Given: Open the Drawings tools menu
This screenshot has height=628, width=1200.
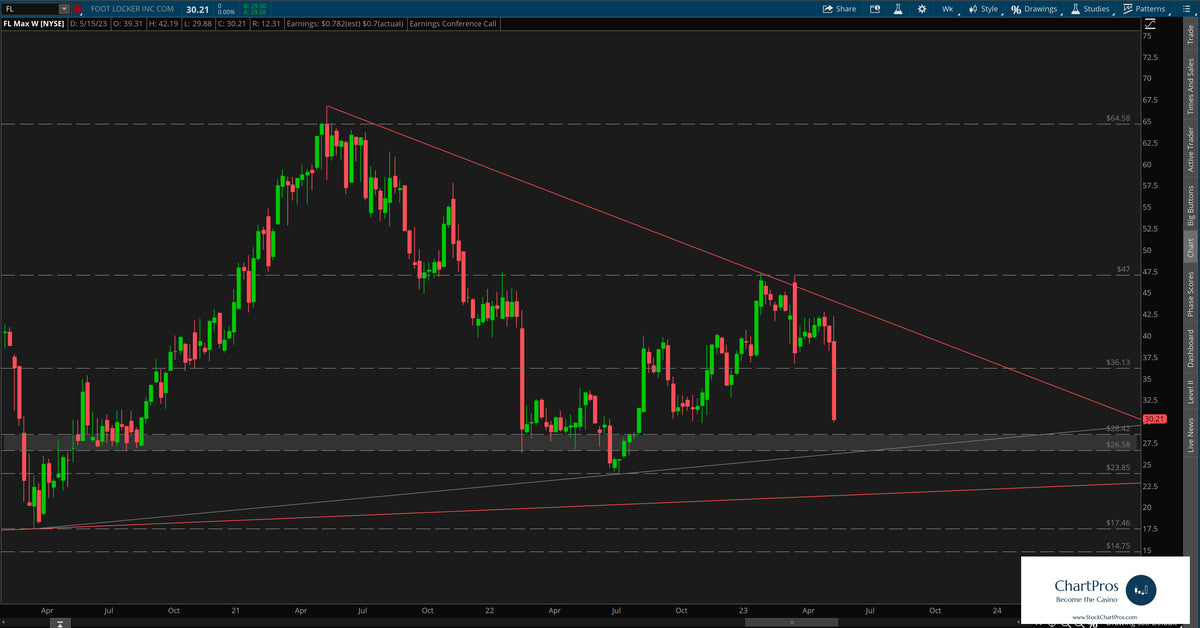Looking at the screenshot, I should (x=1040, y=9).
